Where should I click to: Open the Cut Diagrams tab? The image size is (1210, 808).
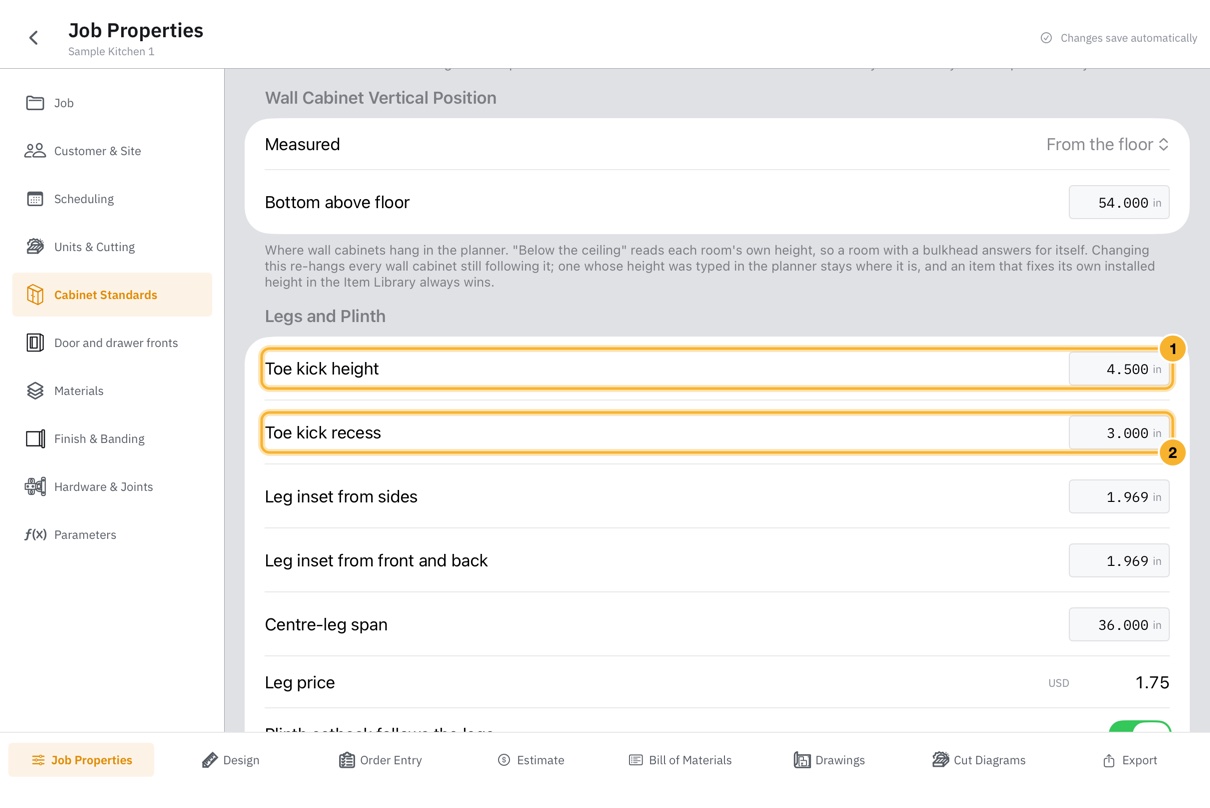pyautogui.click(x=978, y=760)
